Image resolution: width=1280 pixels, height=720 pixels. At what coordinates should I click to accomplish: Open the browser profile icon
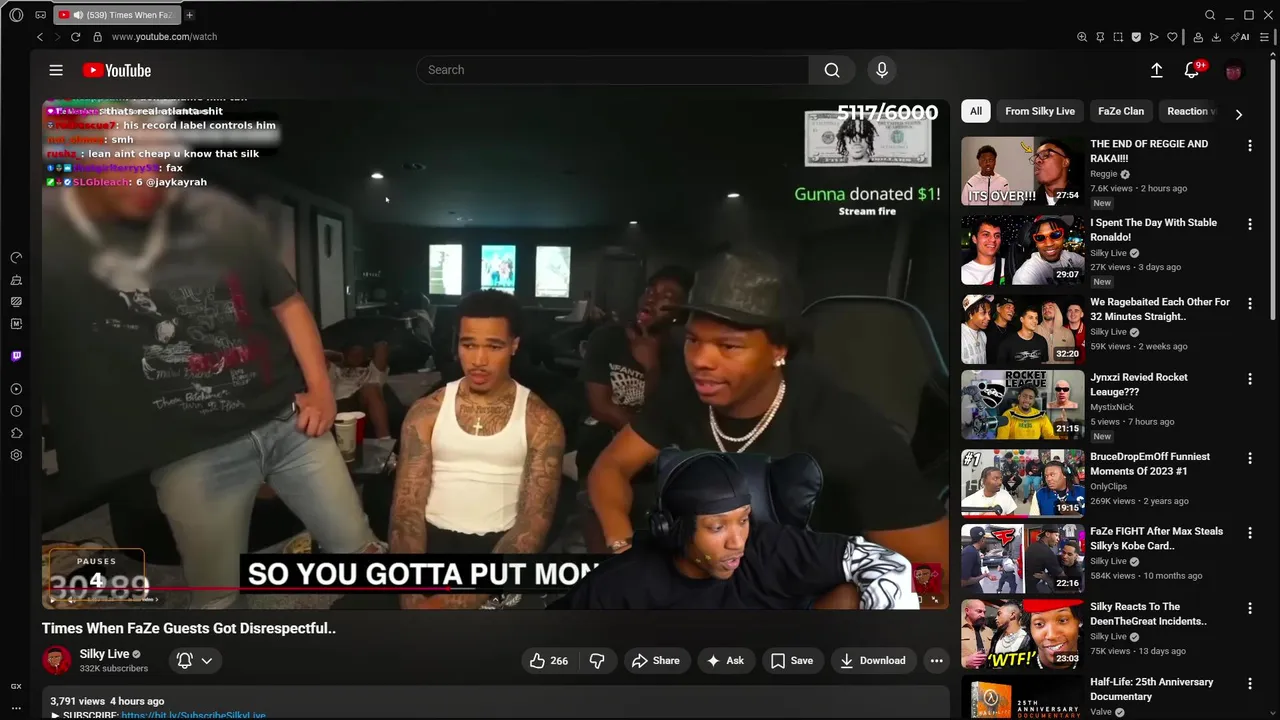1198,37
